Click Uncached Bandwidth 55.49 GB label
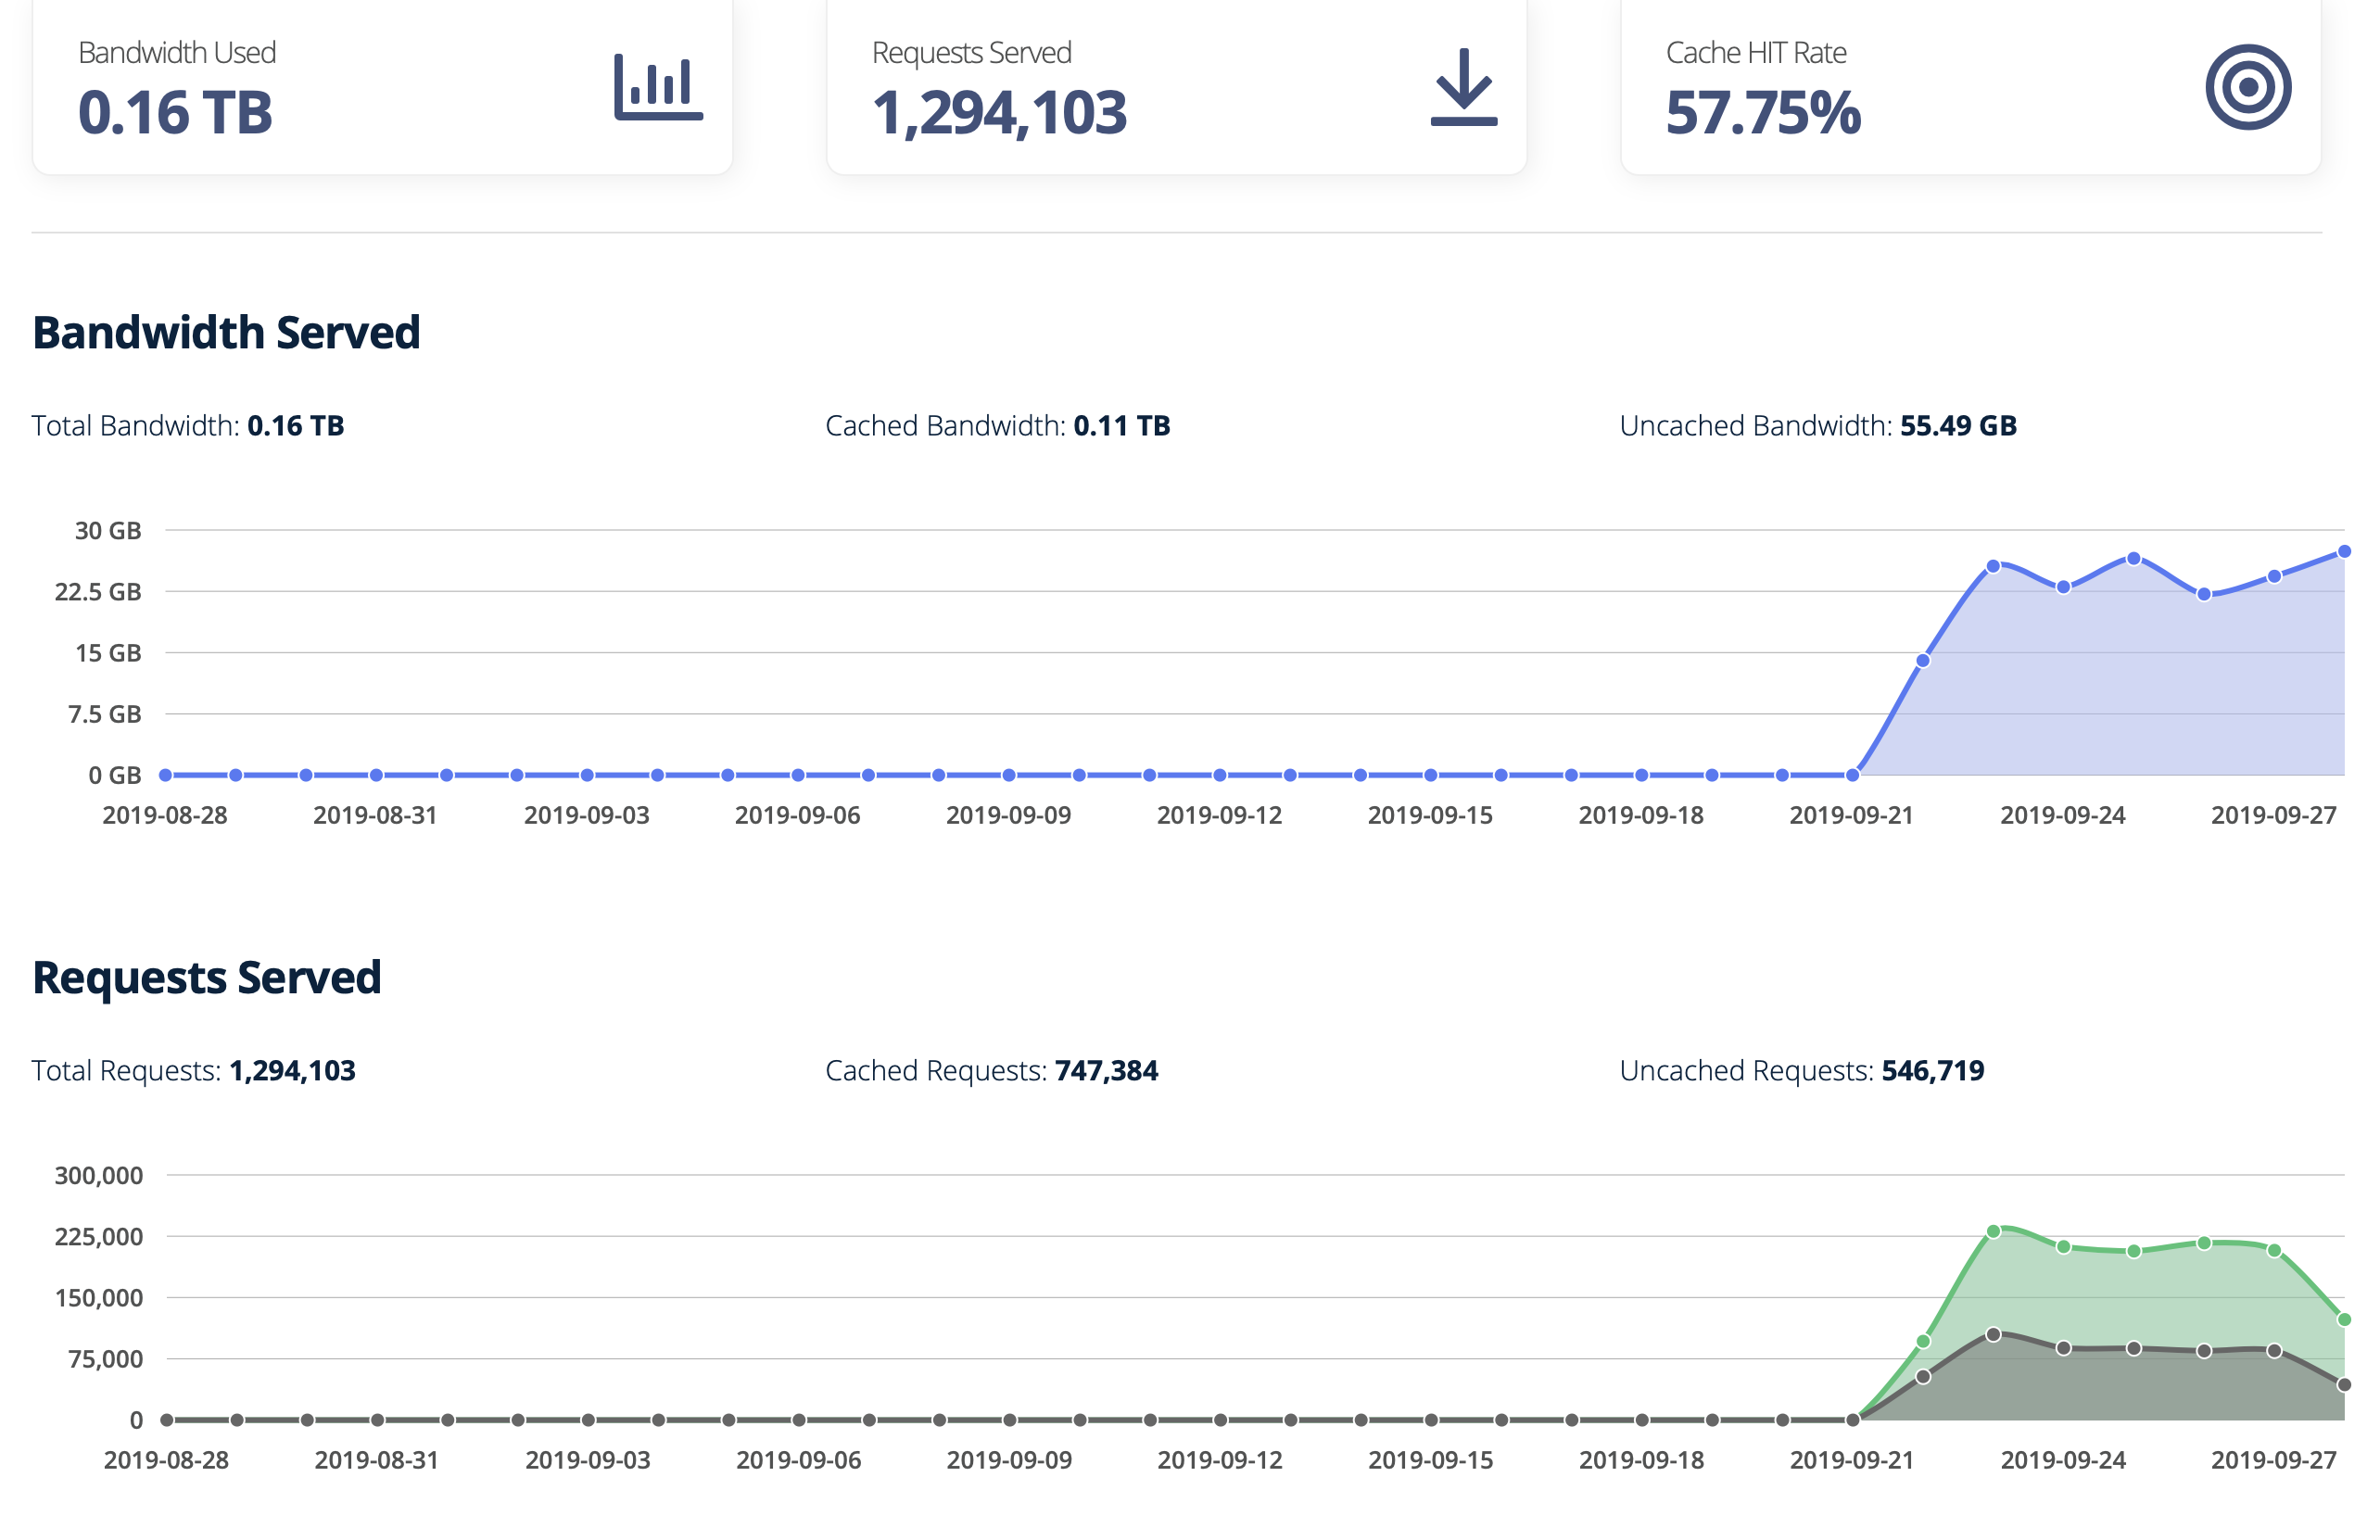 (1817, 426)
